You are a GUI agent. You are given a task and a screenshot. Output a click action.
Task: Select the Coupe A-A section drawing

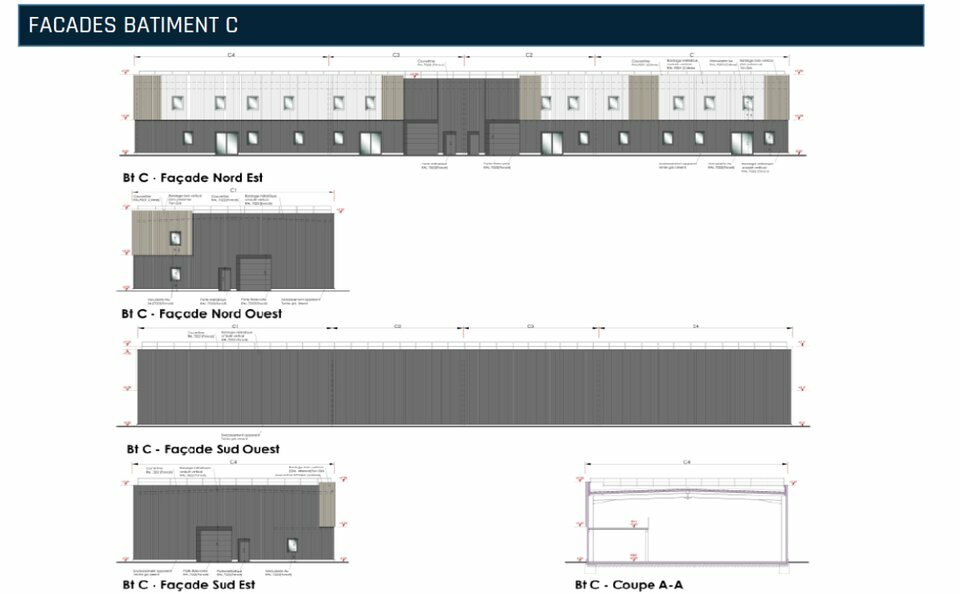pos(685,520)
